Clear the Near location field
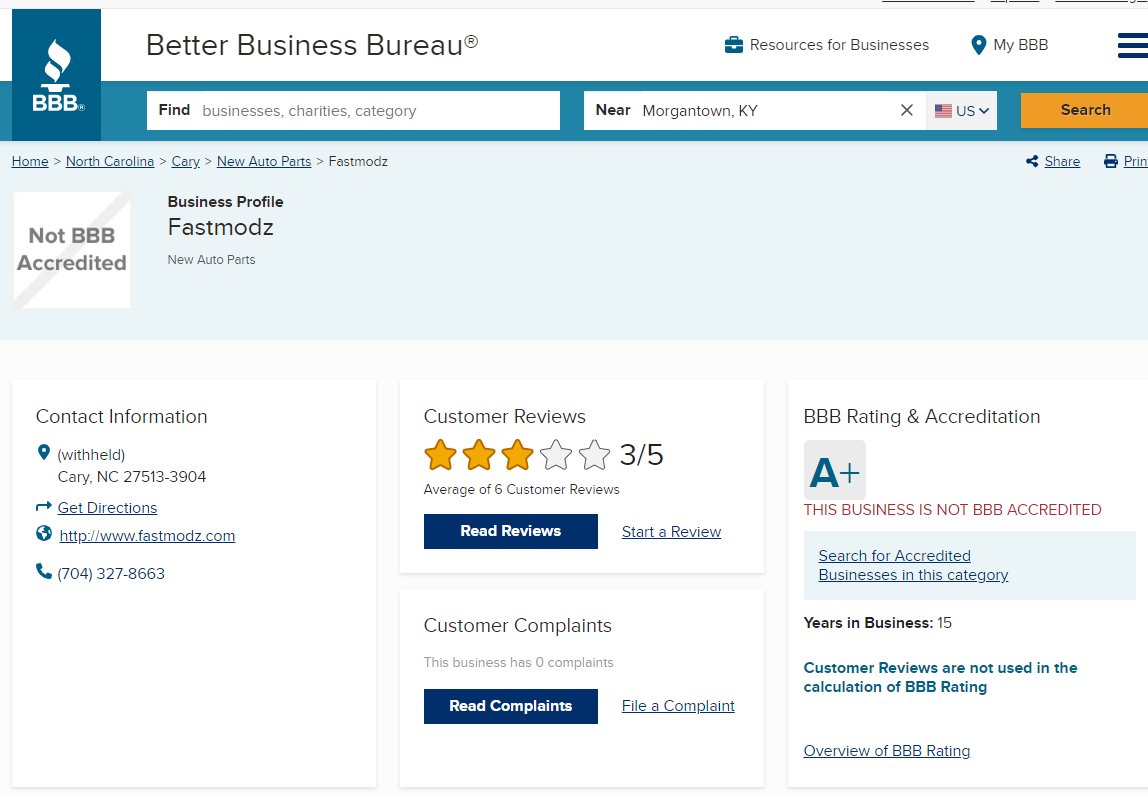The width and height of the screenshot is (1148, 797). [906, 110]
